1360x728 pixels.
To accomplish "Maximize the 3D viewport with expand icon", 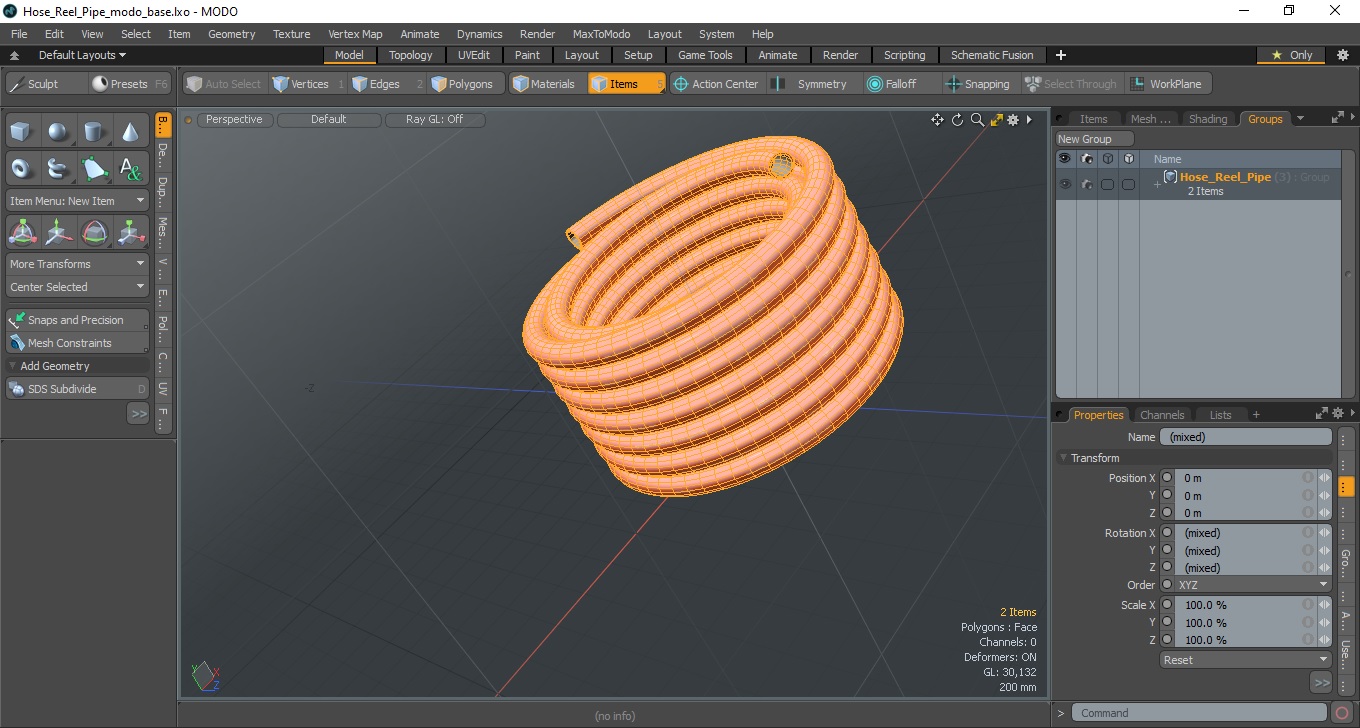I will coord(996,120).
